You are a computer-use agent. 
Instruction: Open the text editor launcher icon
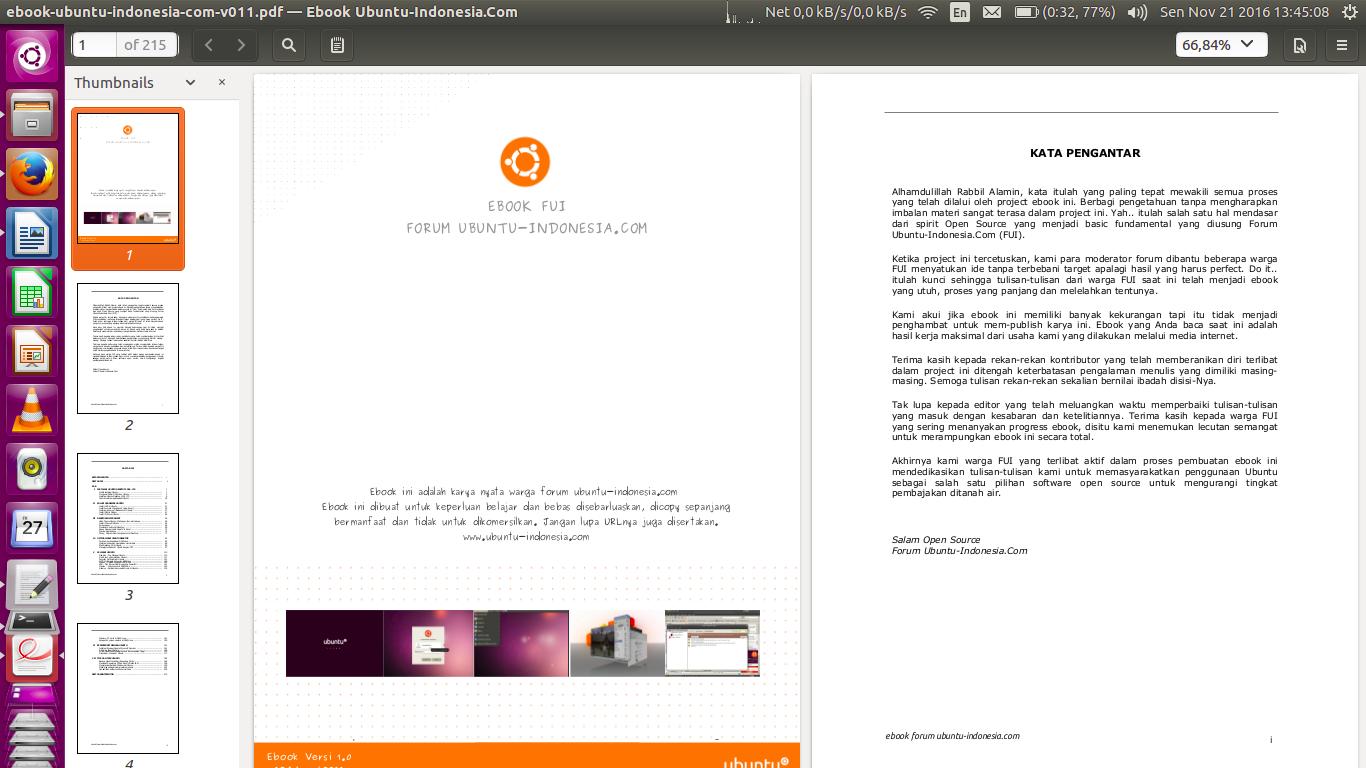(33, 586)
